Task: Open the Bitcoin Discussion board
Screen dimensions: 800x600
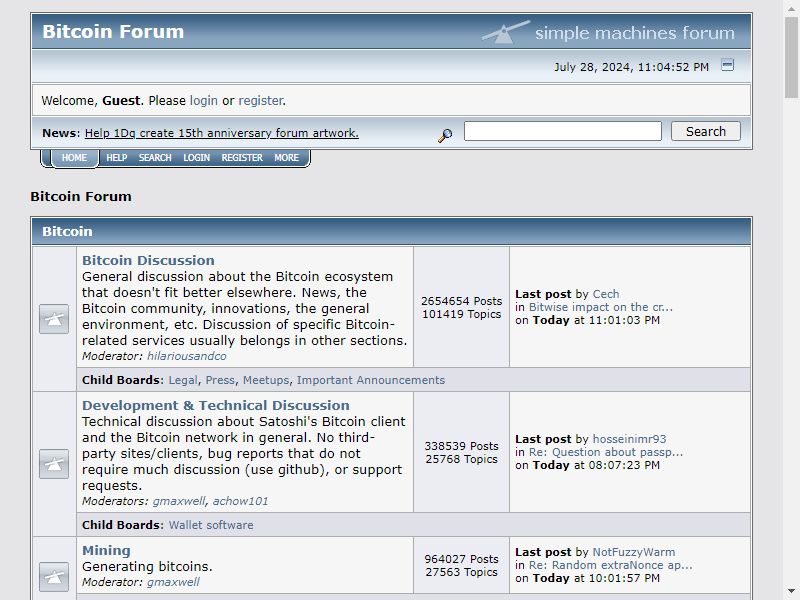Action: click(148, 260)
